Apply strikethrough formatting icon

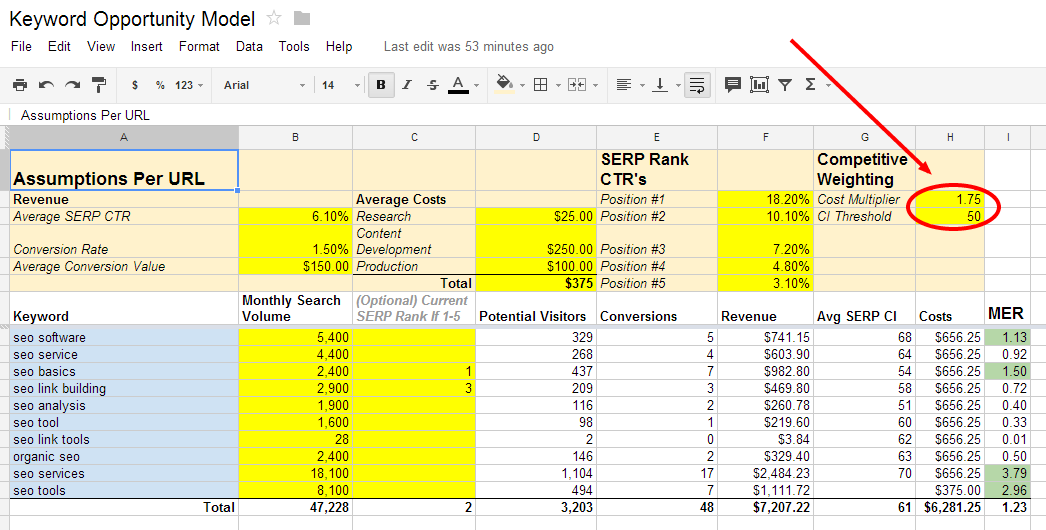pyautogui.click(x=433, y=85)
